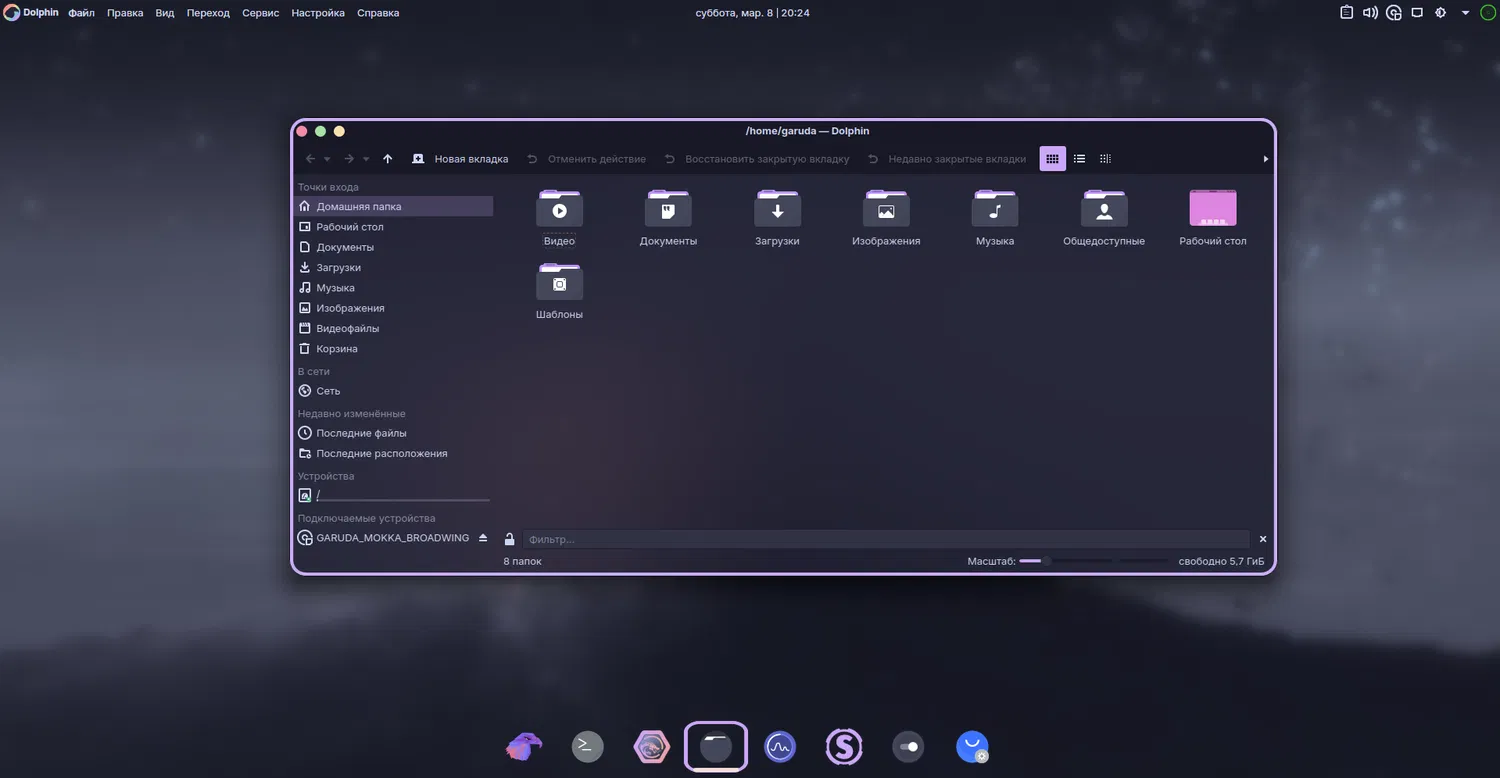Switch to icons view mode
The width and height of the screenshot is (1500, 778).
click(1052, 159)
